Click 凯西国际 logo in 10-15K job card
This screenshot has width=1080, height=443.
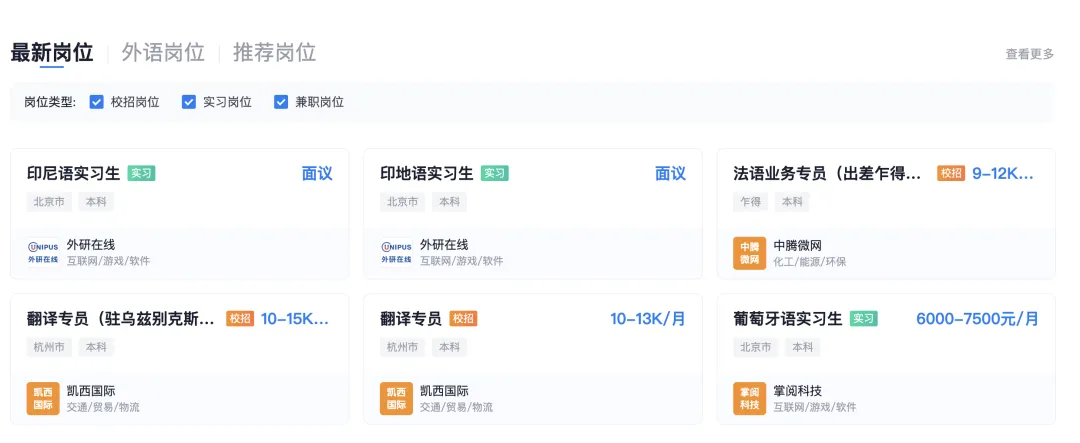[43, 398]
